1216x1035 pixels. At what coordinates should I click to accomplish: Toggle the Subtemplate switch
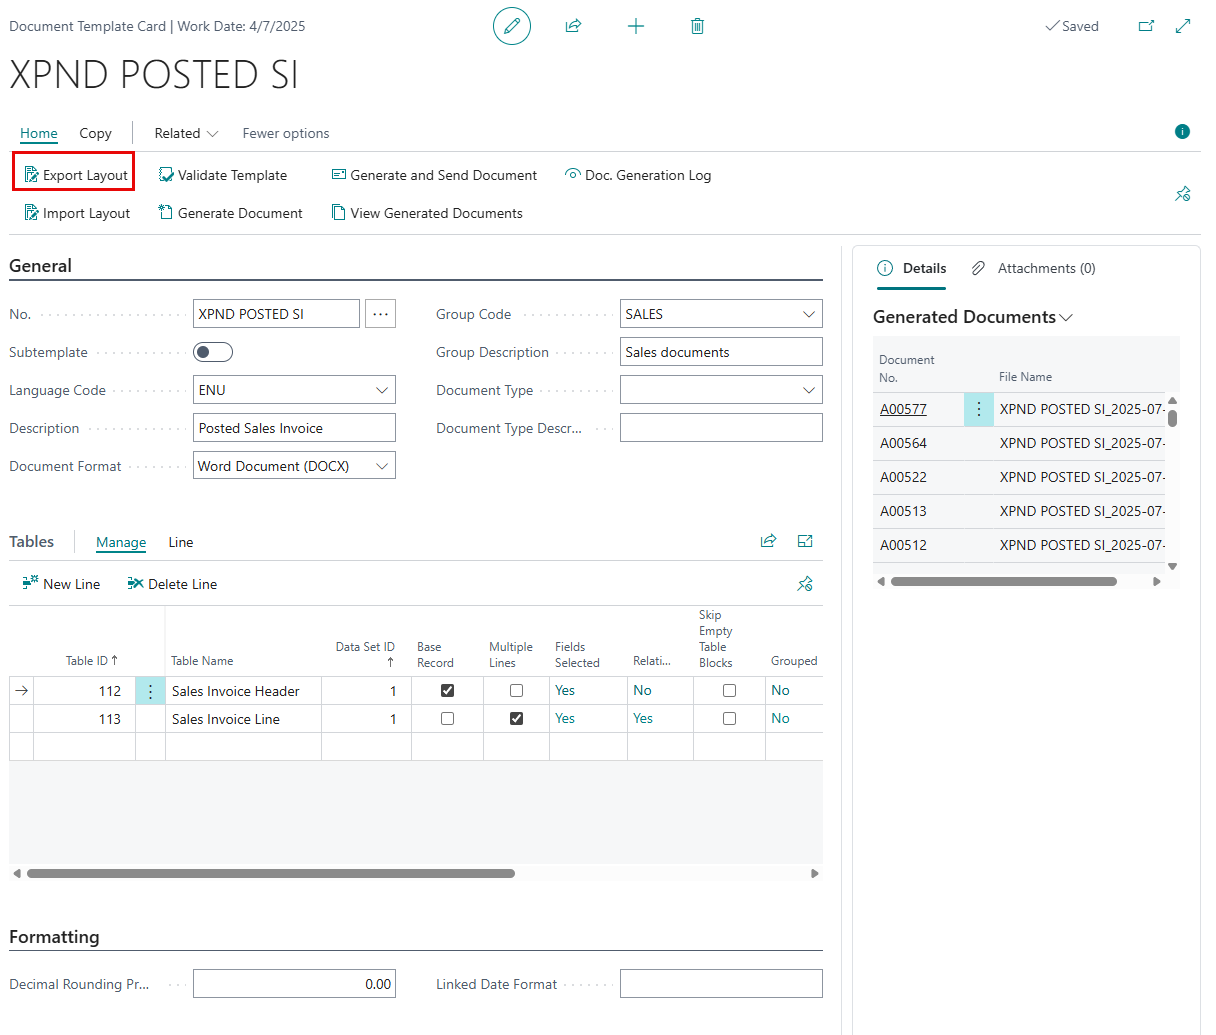click(x=213, y=352)
